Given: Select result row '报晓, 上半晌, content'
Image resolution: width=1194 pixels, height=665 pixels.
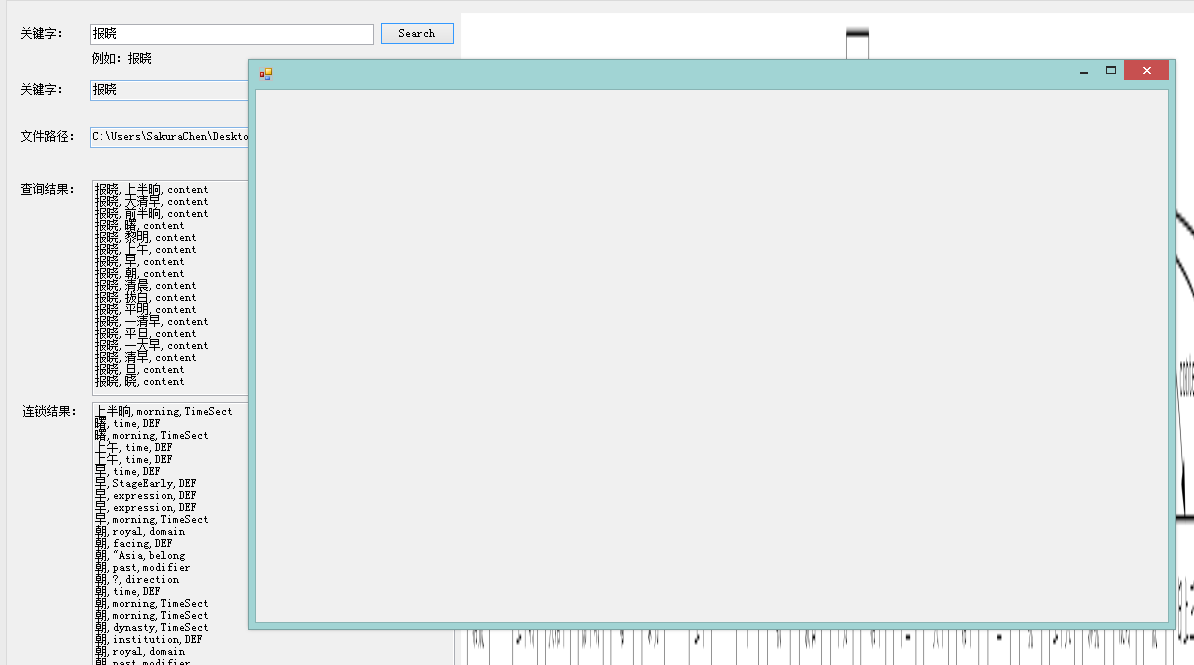Looking at the screenshot, I should (152, 190).
